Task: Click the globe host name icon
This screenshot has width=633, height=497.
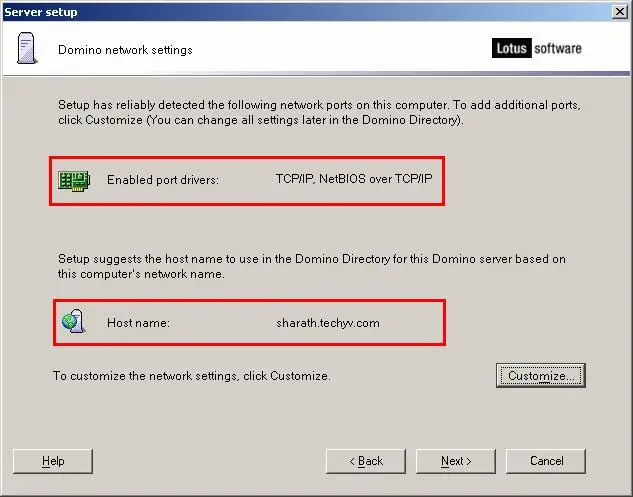Action: point(73,322)
